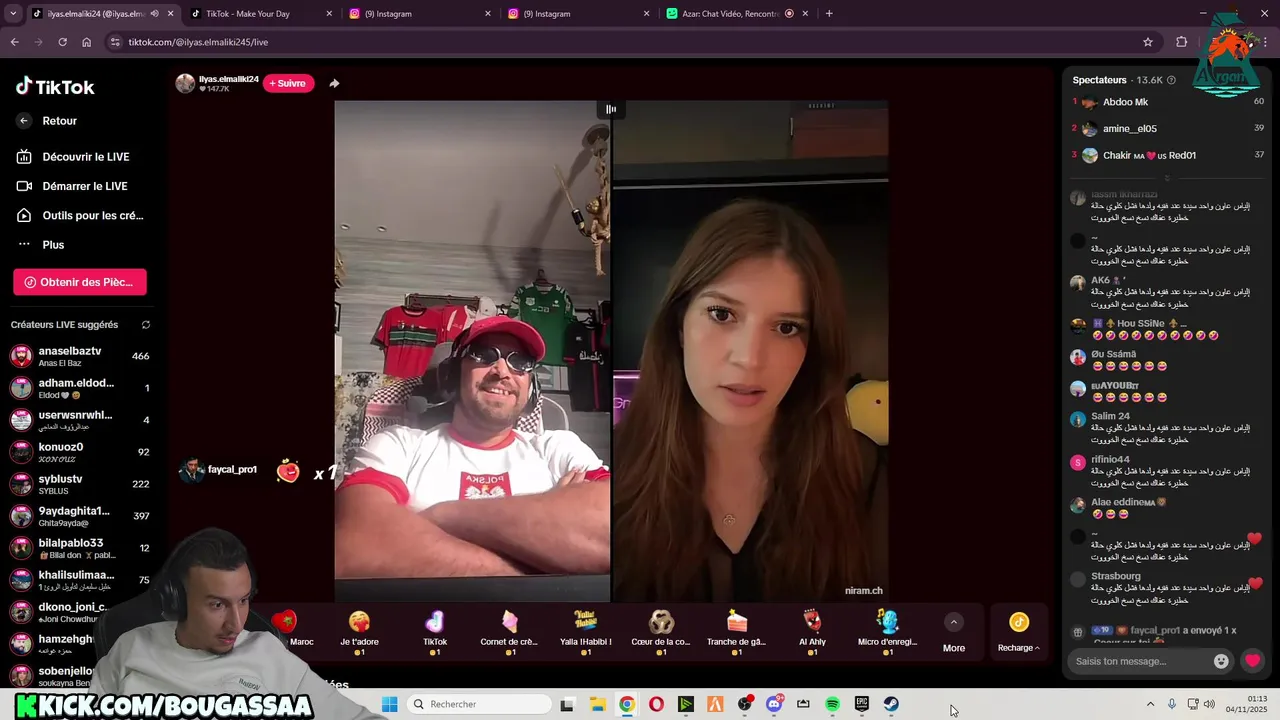Click into the Saisis ton message field
The height and width of the screenshot is (720, 1280).
[1138, 661]
